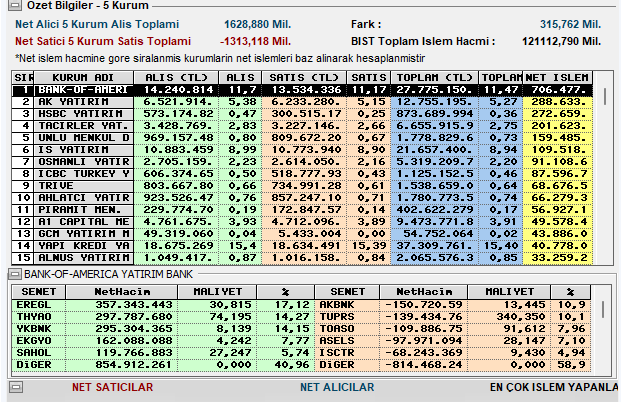Click the -1313,118 Mil. total sell value

255,41
